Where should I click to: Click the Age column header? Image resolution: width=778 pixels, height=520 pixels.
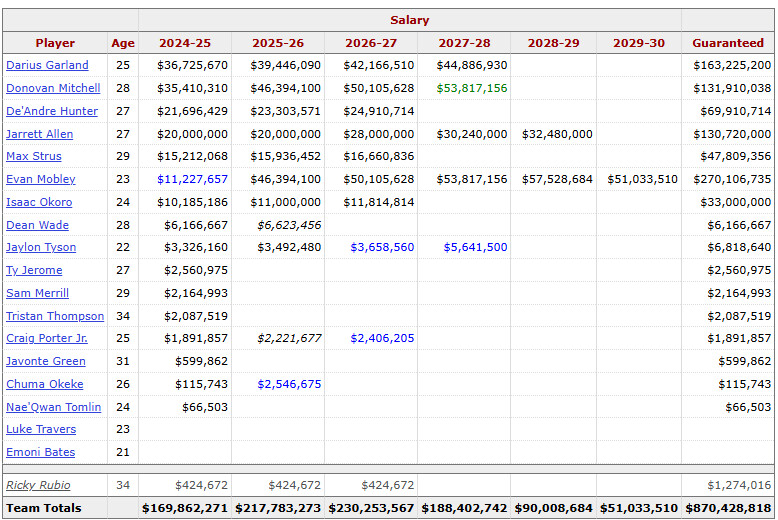tap(123, 43)
